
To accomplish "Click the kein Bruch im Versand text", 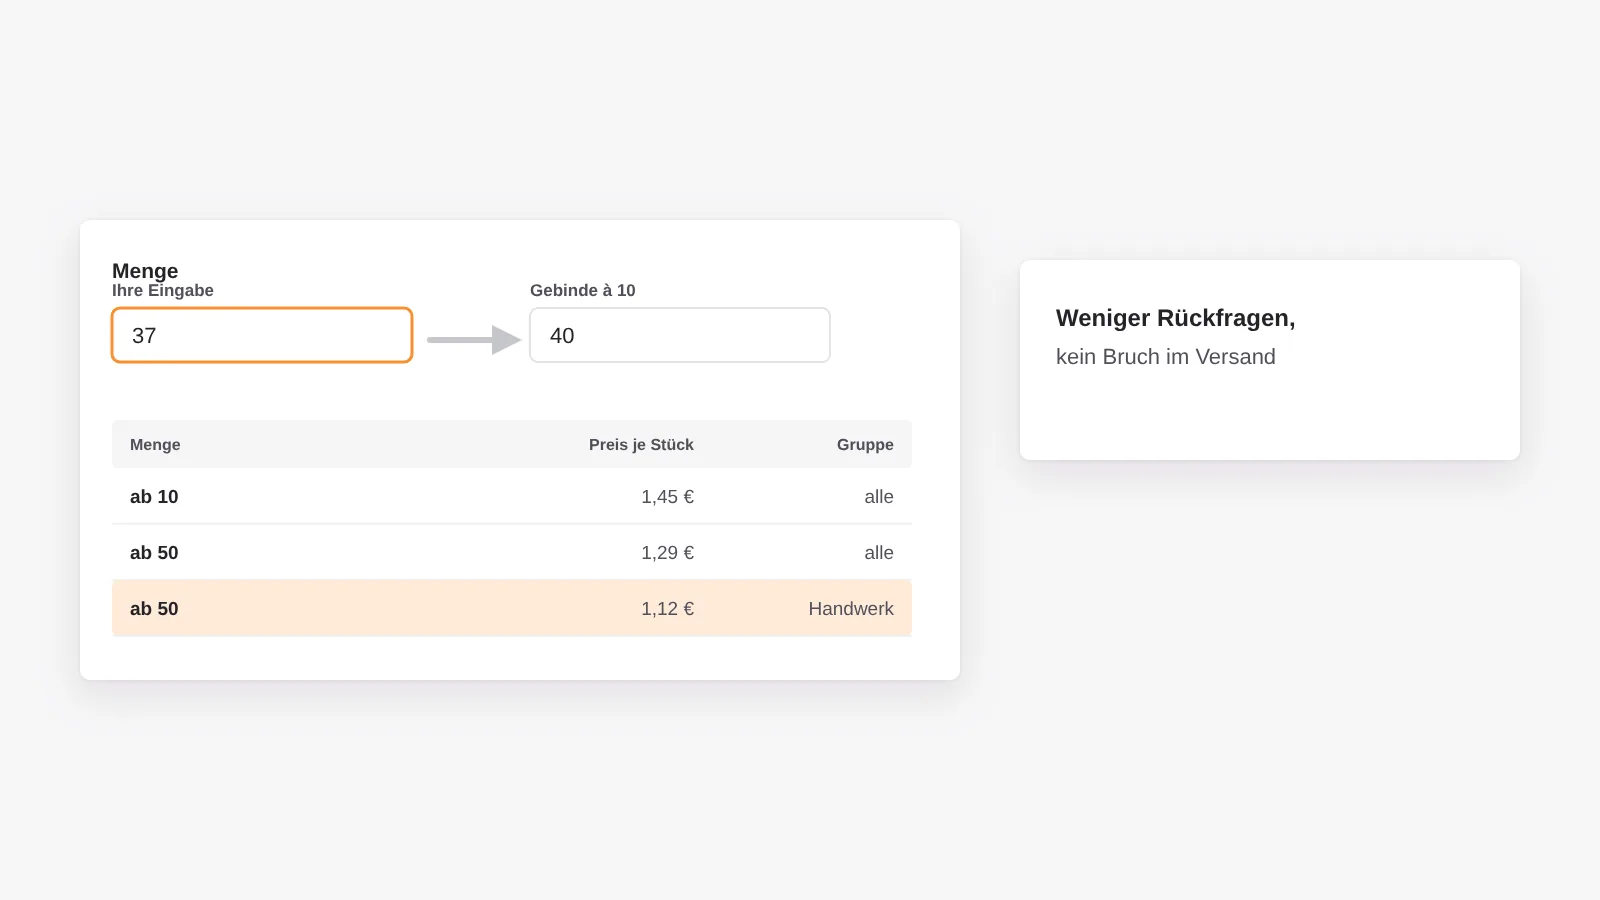I will [1166, 357].
